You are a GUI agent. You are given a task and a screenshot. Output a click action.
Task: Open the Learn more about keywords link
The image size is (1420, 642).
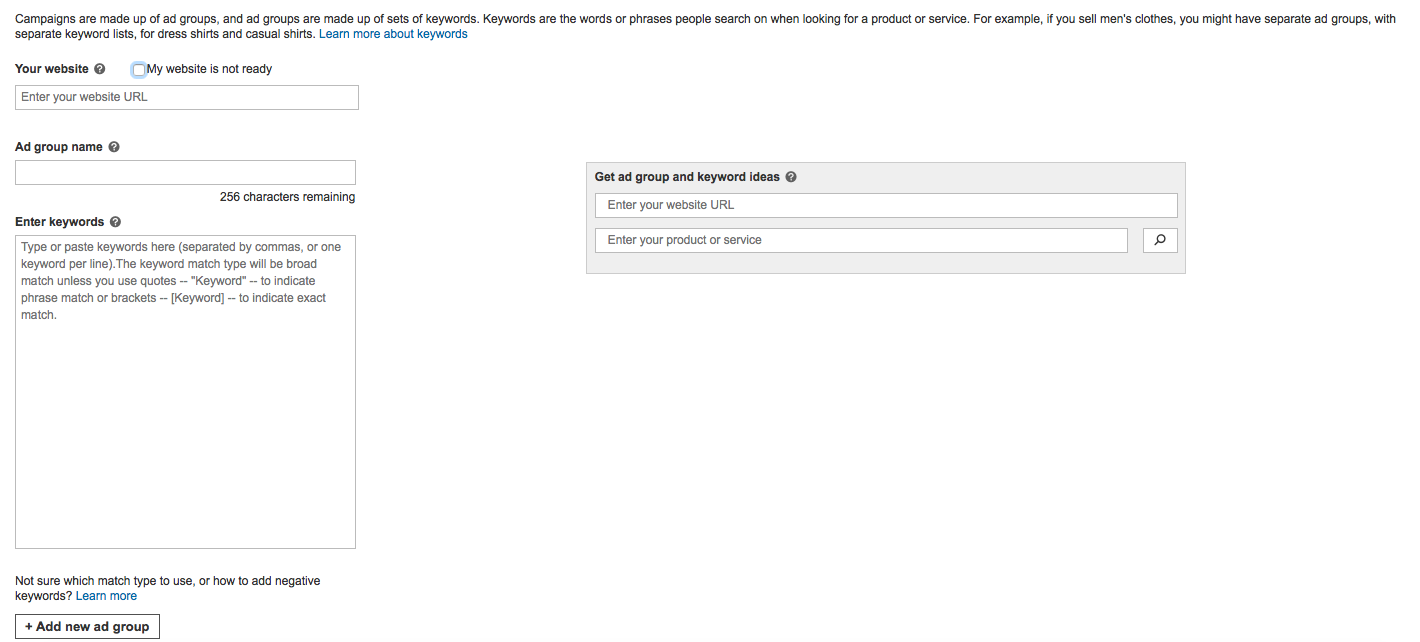[393, 34]
